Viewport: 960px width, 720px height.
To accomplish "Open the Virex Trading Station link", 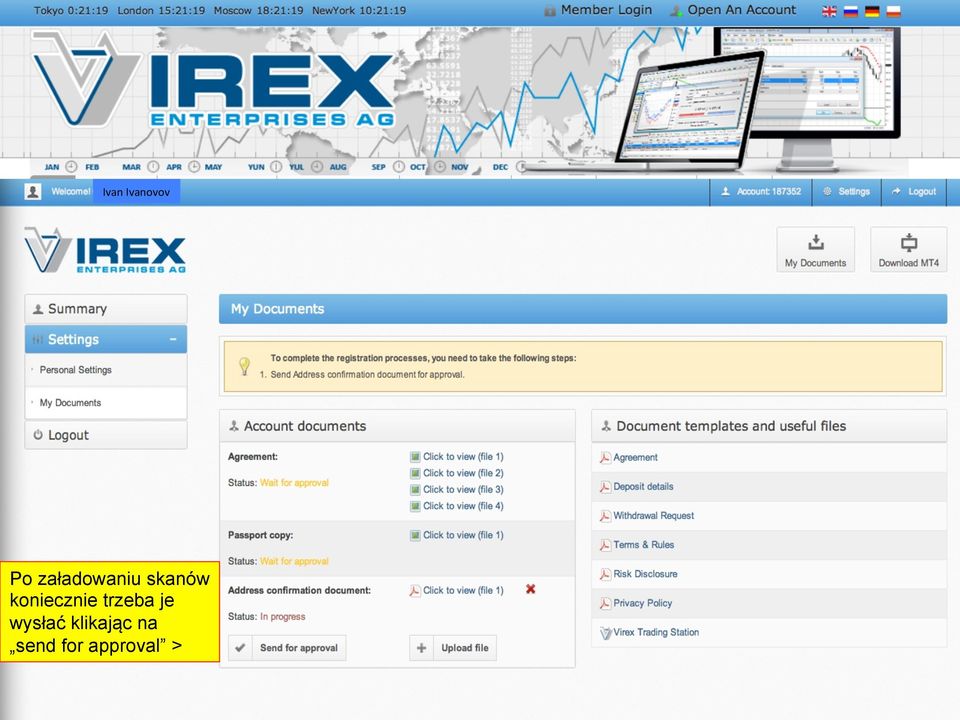I will (656, 632).
